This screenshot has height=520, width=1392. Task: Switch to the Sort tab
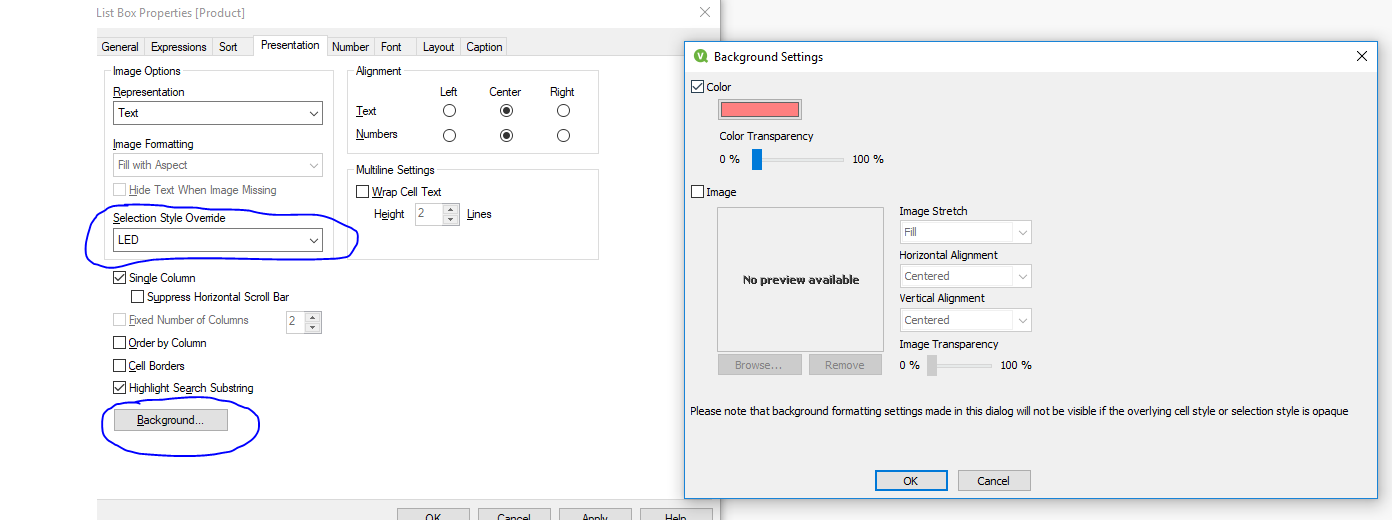[228, 47]
